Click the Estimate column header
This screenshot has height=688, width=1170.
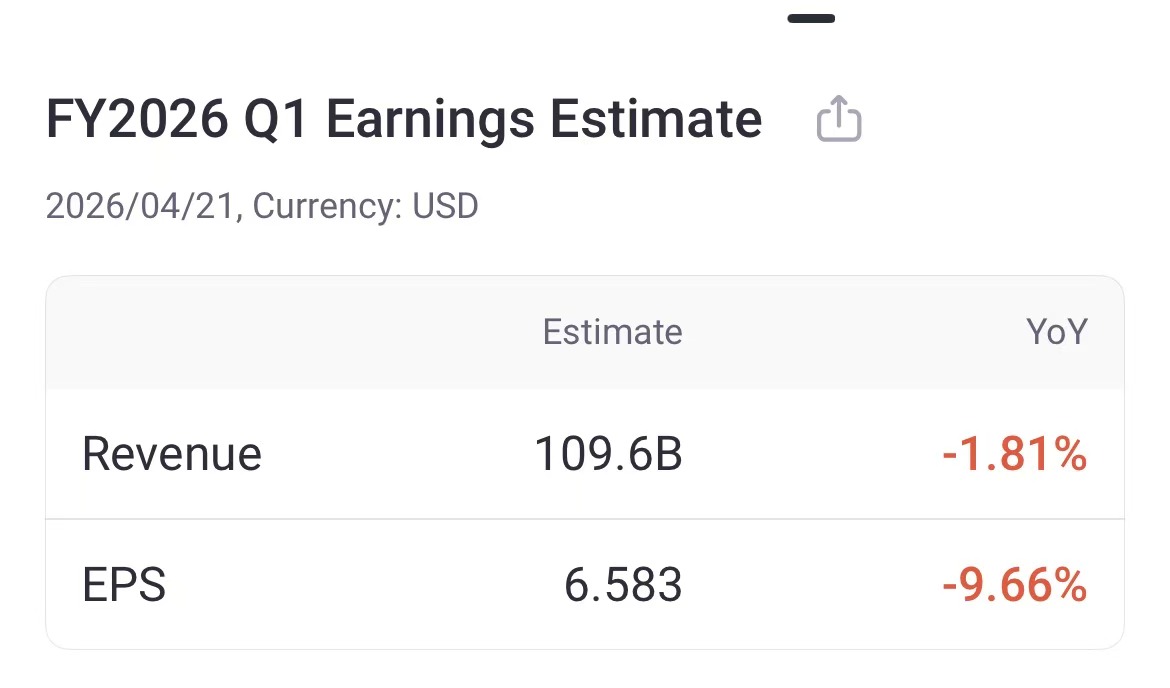pos(612,332)
